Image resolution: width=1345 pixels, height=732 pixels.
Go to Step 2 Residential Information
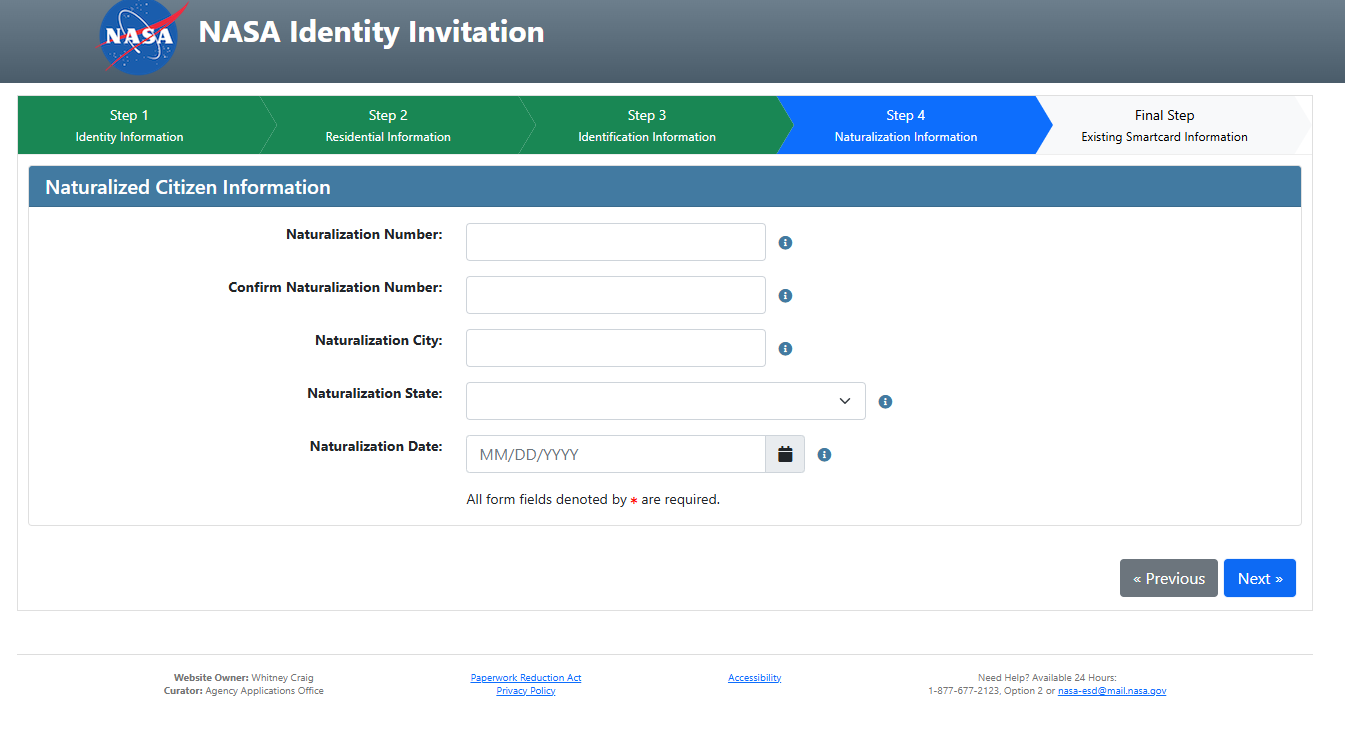coord(388,125)
